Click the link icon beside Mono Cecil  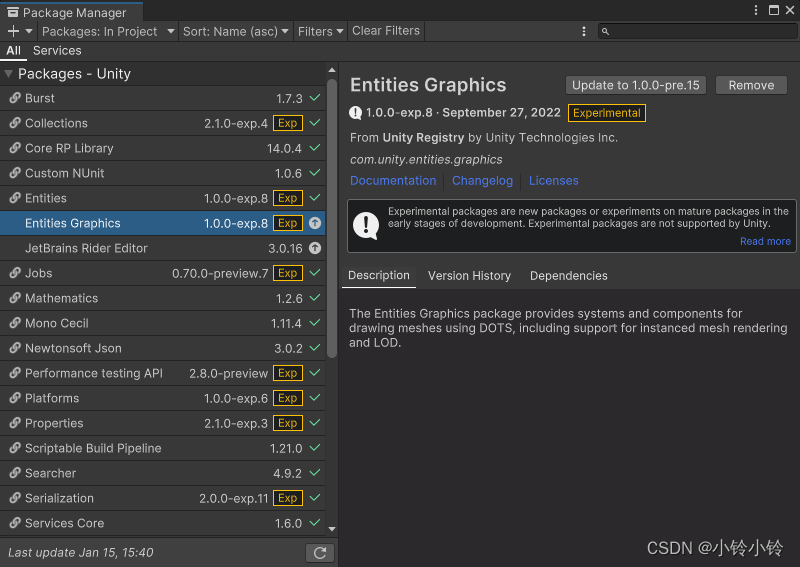click(x=15, y=323)
